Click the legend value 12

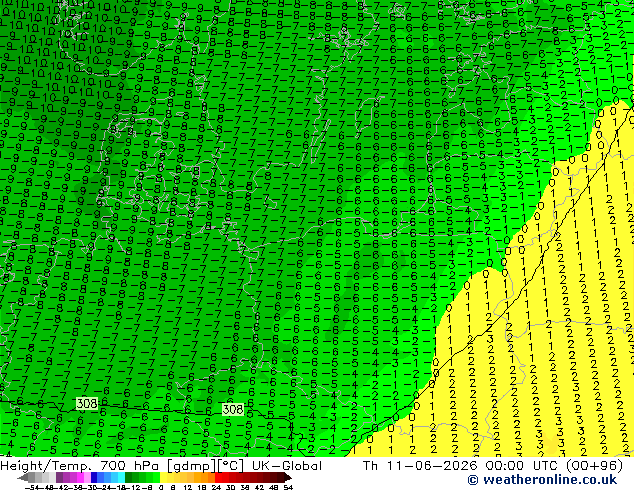(x=188, y=488)
